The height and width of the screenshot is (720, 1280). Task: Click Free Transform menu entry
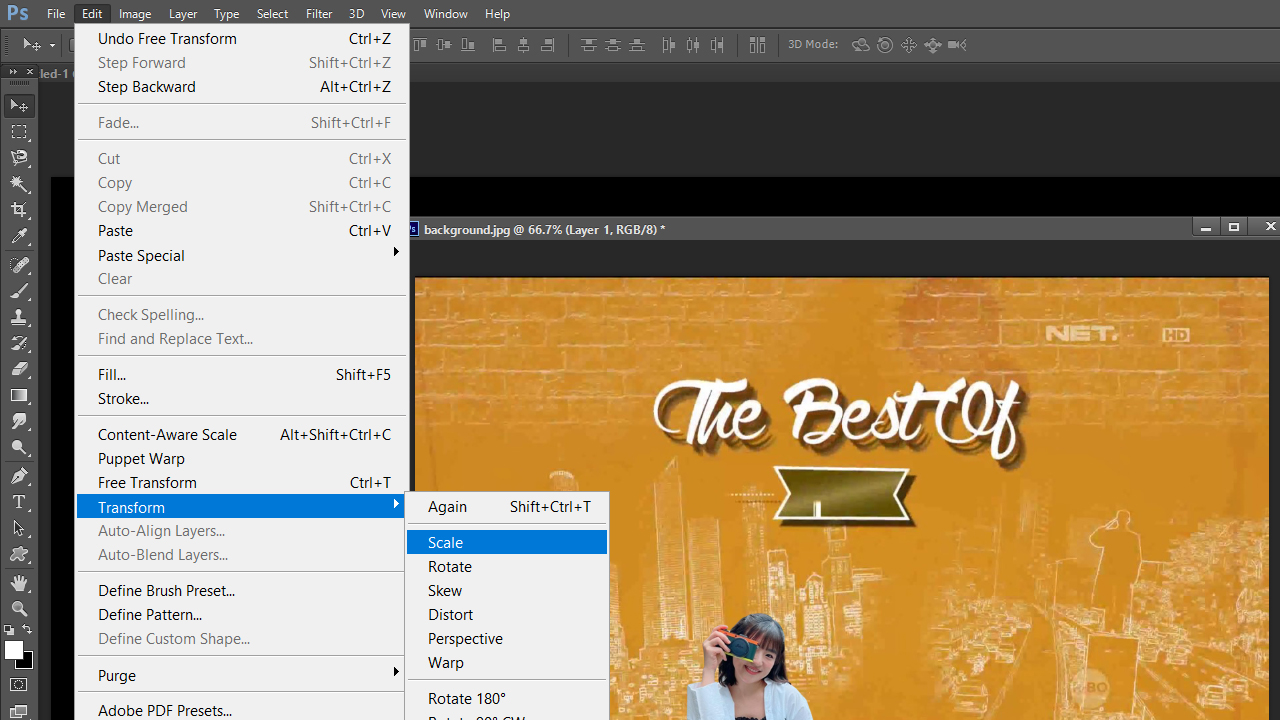click(243, 482)
